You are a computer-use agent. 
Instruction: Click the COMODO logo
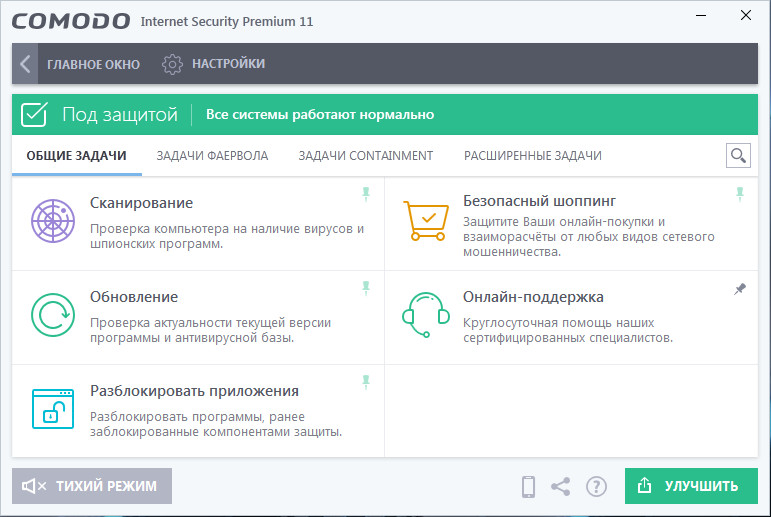(x=71, y=21)
